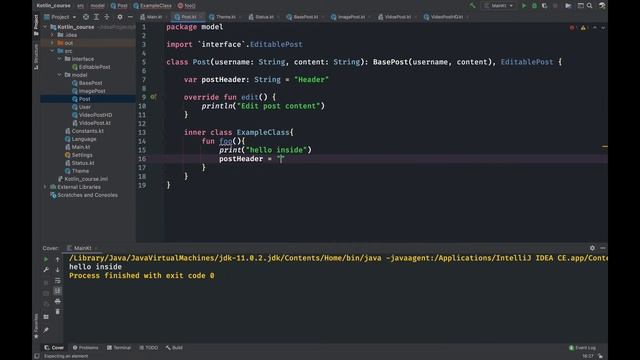Expand the .idea folder
The image size is (640, 360).
tap(52, 35)
